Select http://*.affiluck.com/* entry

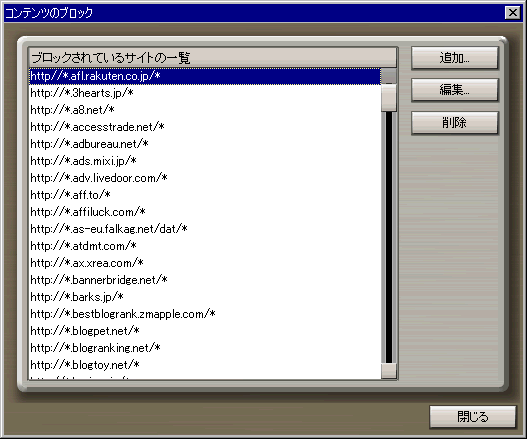pos(205,212)
